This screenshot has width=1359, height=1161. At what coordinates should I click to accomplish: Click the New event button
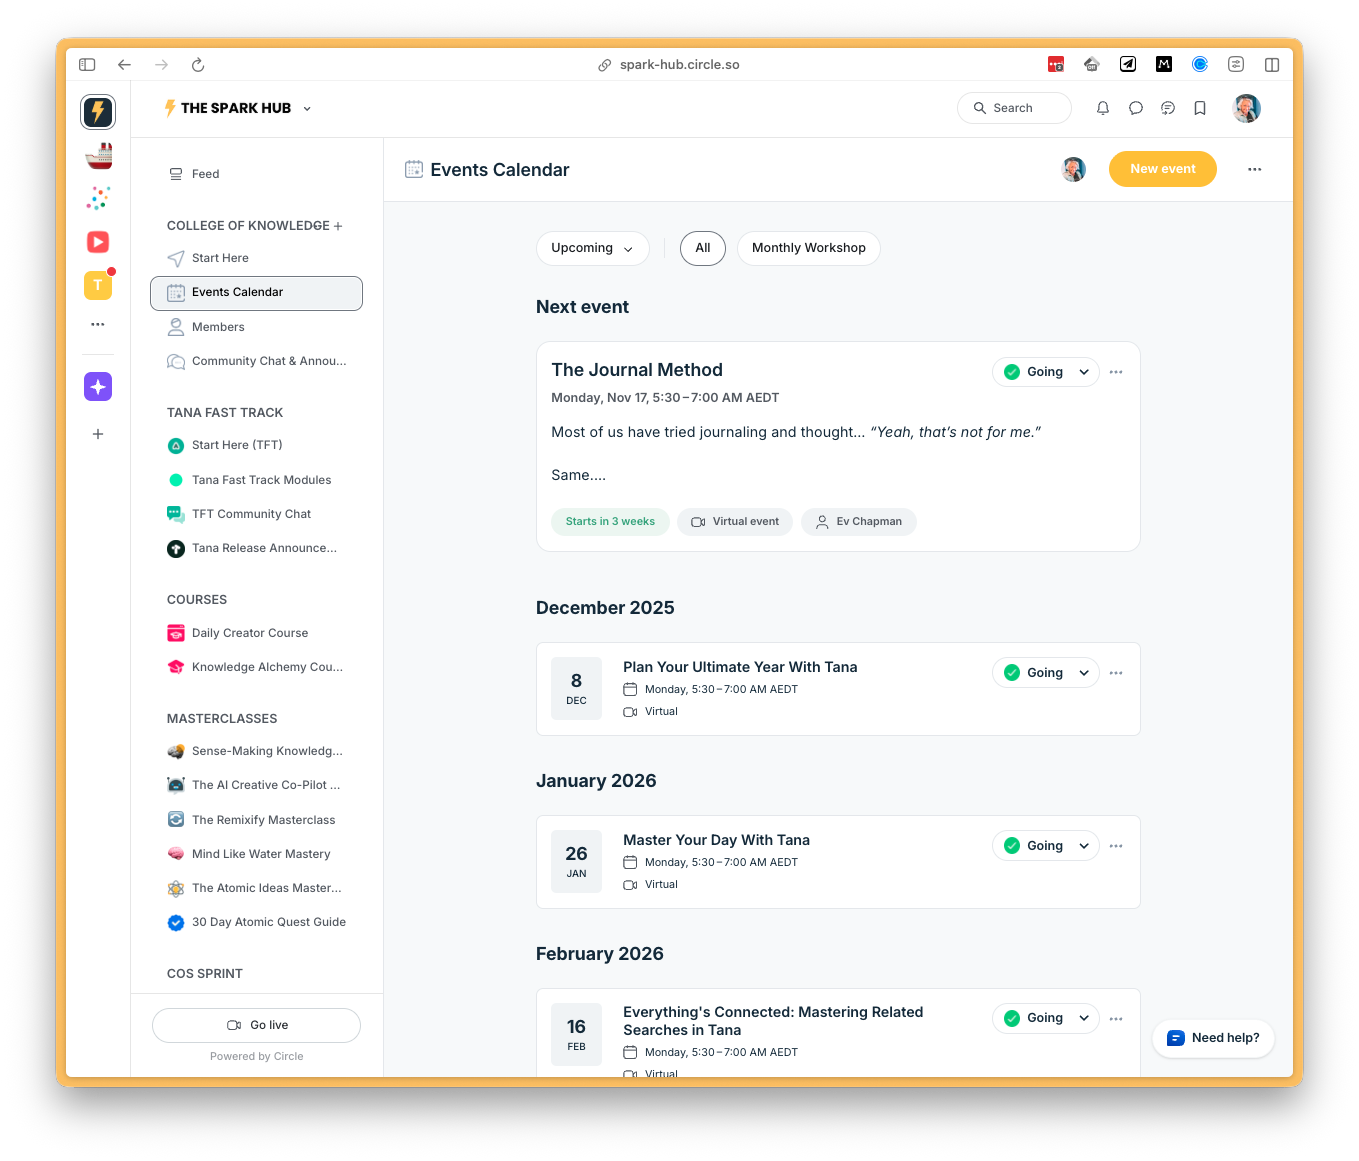pyautogui.click(x=1163, y=169)
